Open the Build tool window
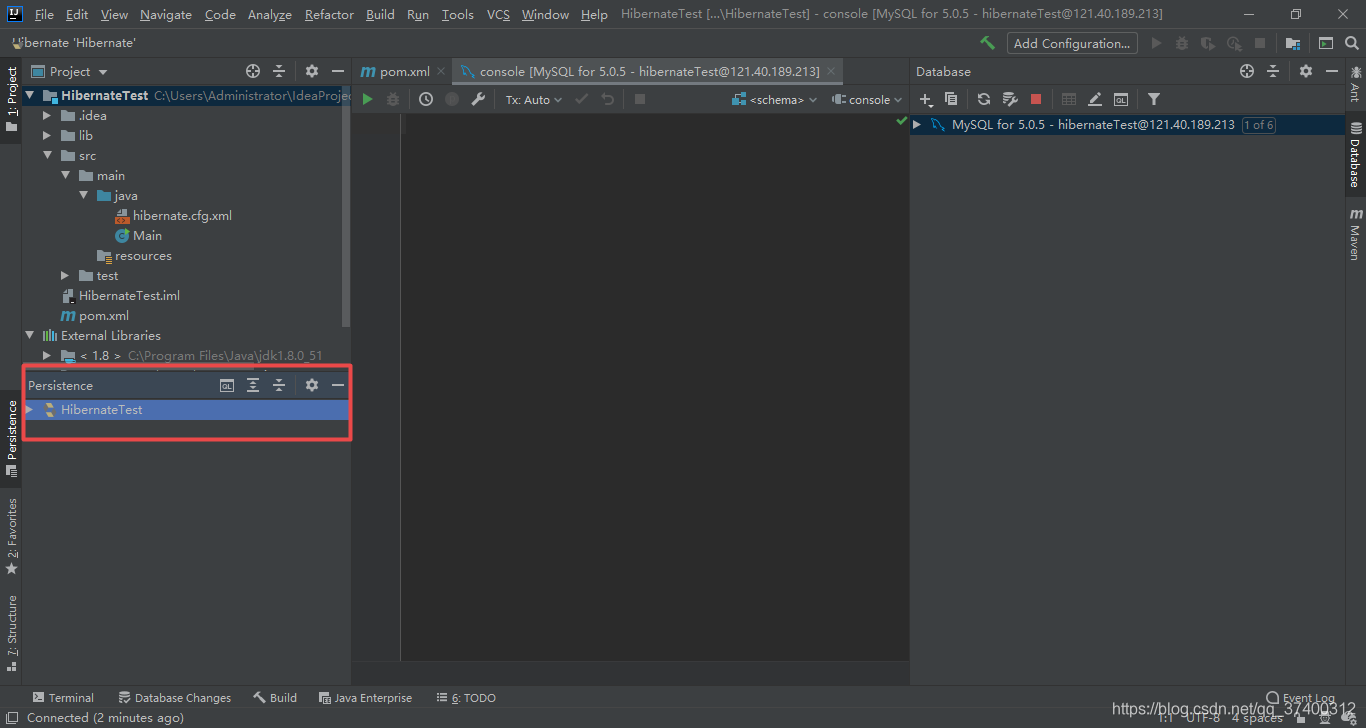The height and width of the screenshot is (728, 1366). point(275,698)
